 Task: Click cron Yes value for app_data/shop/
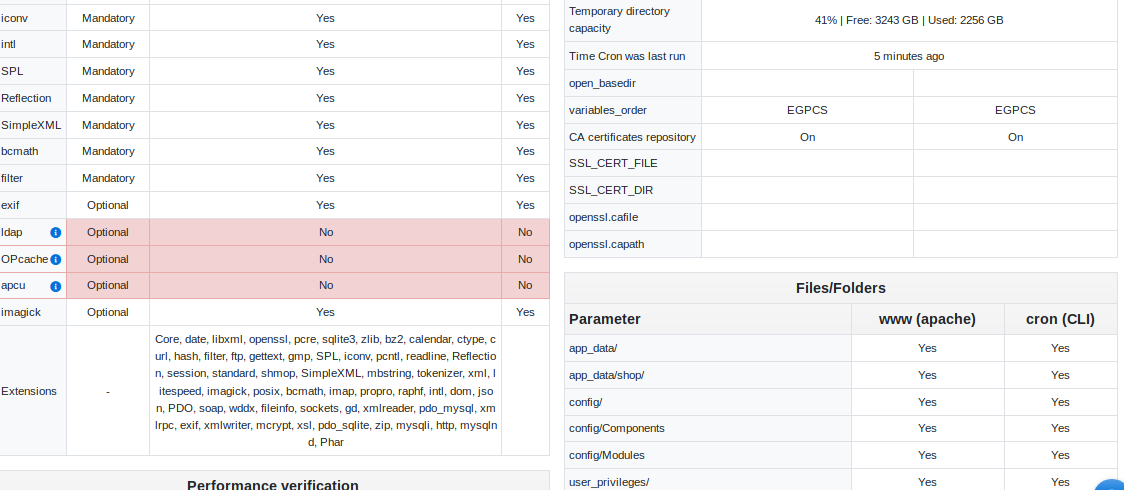(1060, 375)
